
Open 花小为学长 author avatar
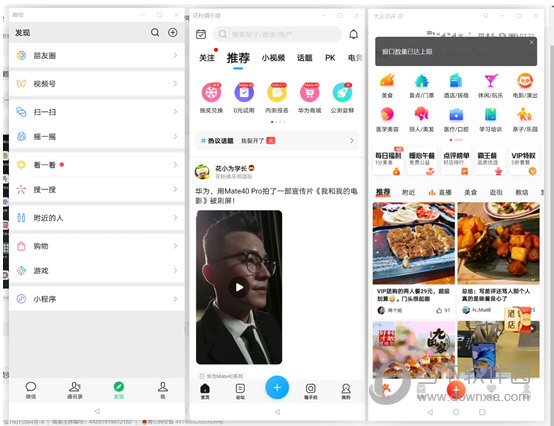click(202, 172)
